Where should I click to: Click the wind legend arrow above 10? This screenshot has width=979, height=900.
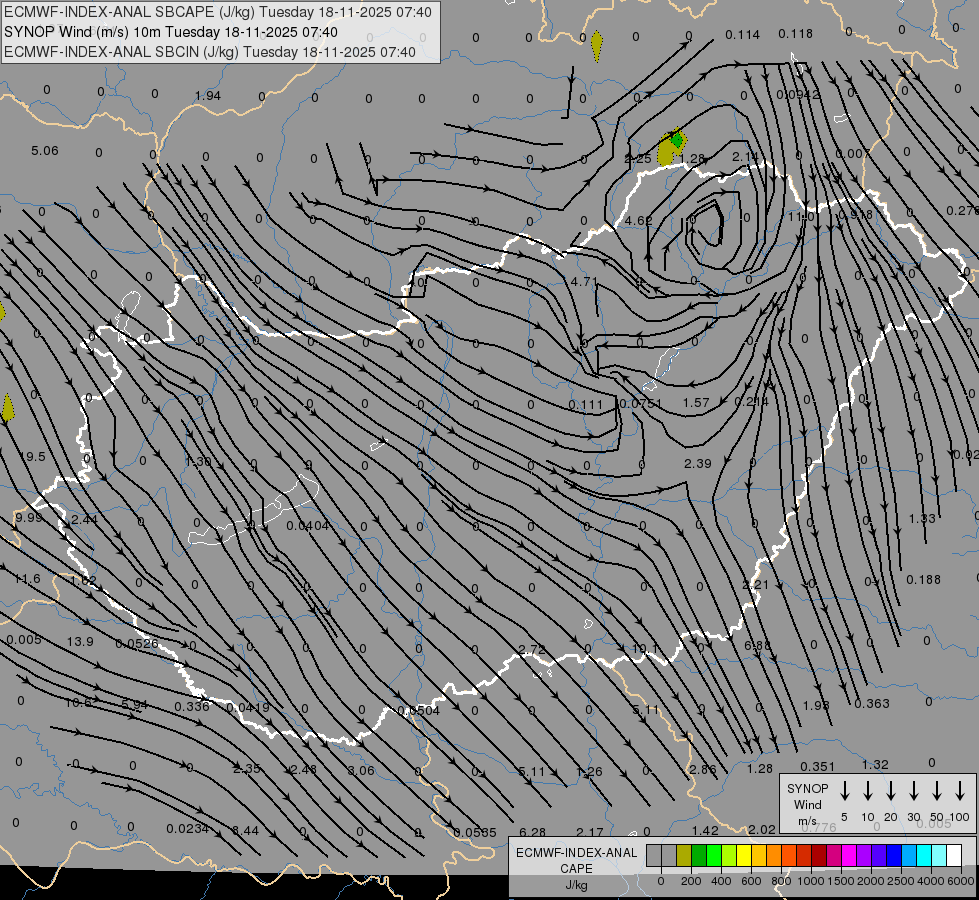pyautogui.click(x=867, y=791)
